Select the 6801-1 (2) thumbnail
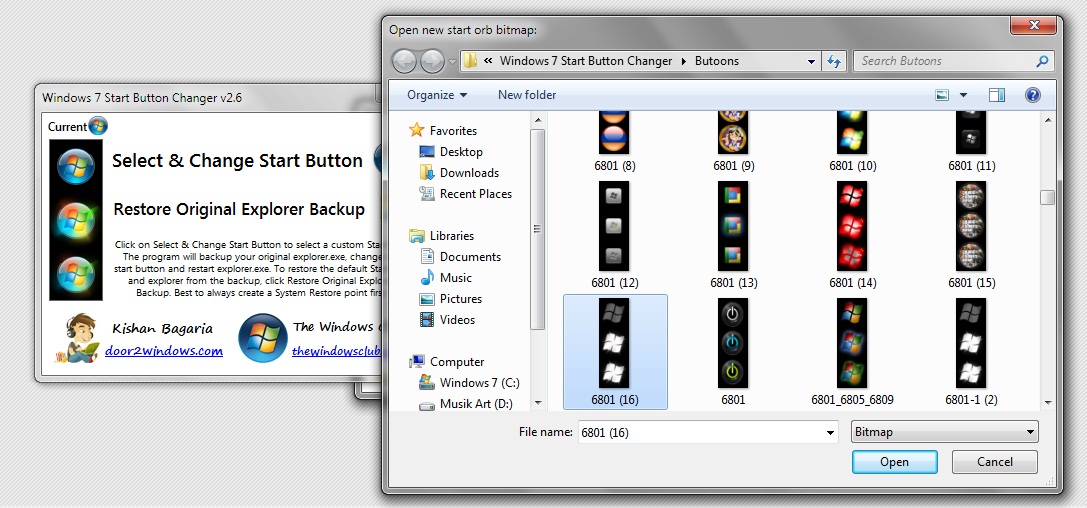The width and height of the screenshot is (1087, 508). tap(971, 343)
